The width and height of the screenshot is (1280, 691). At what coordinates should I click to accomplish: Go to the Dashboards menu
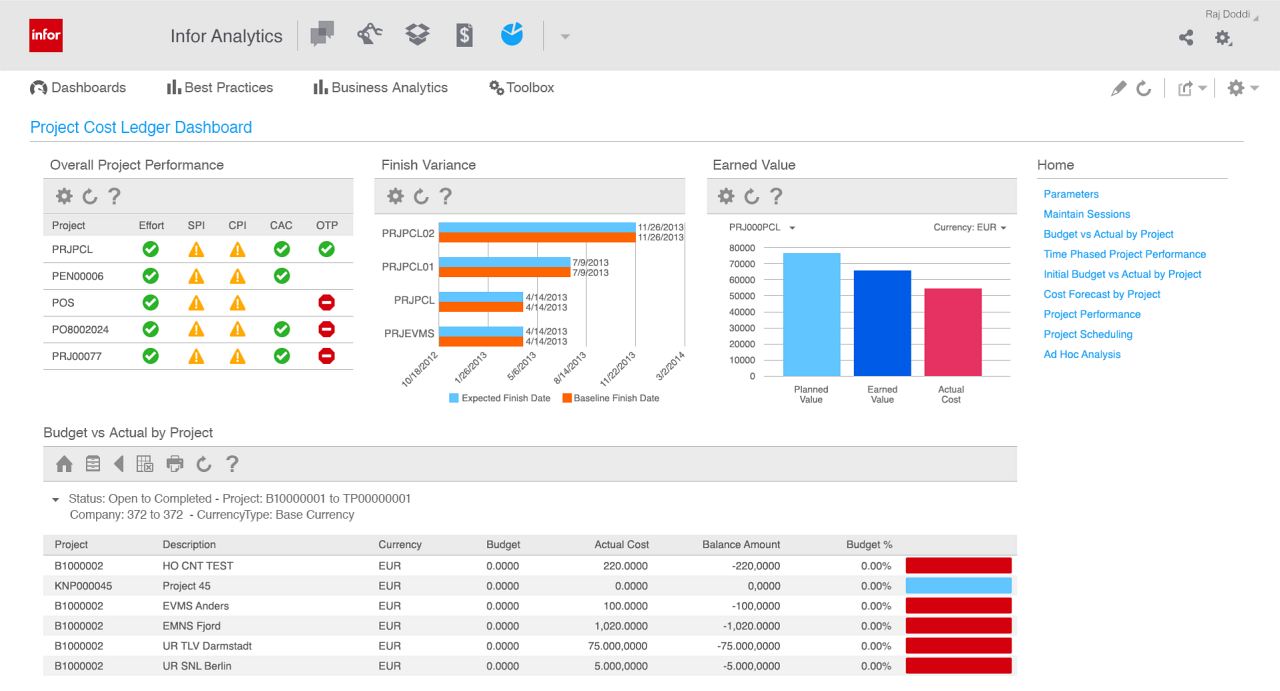click(x=78, y=88)
